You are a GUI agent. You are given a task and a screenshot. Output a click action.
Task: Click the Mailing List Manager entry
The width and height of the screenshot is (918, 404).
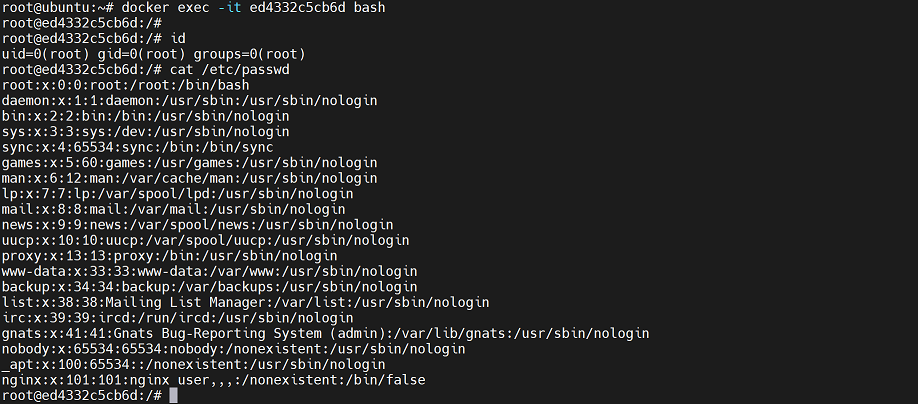tap(245, 302)
